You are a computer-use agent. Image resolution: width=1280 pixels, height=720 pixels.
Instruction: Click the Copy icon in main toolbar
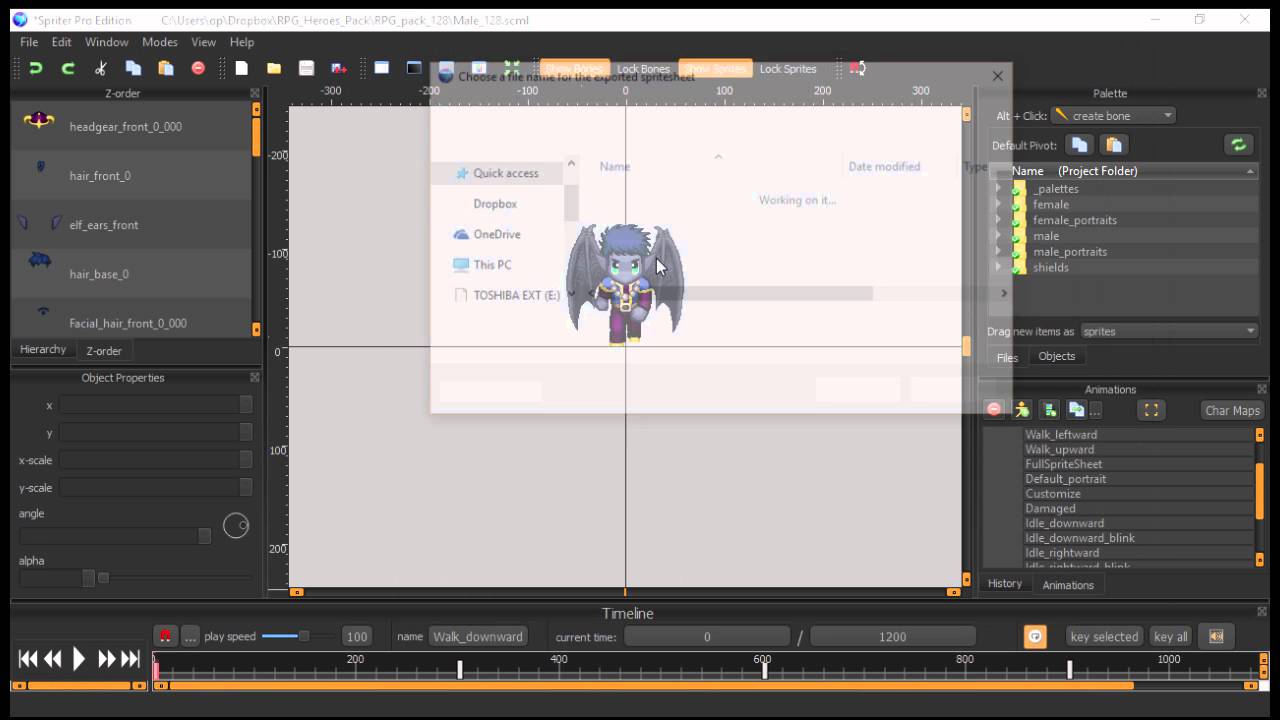pos(133,68)
